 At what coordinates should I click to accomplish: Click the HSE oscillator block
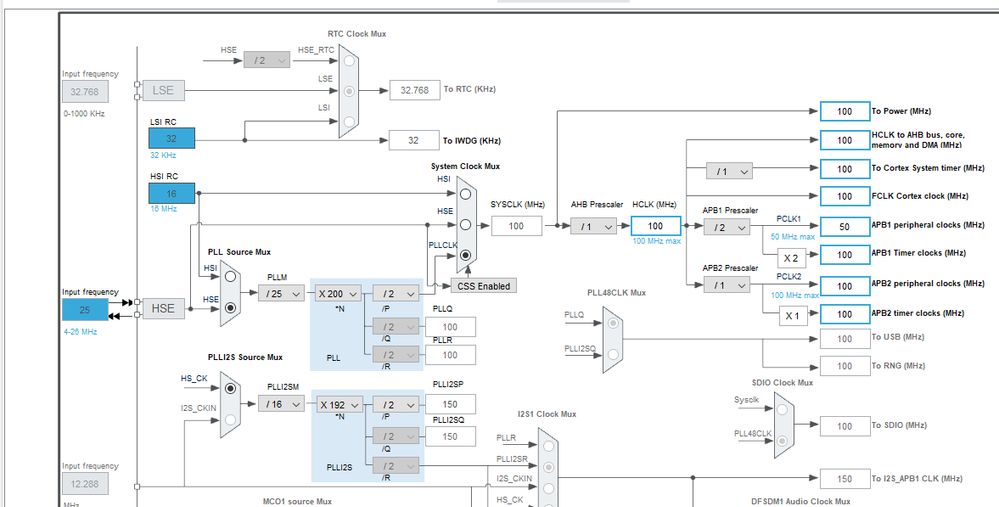(x=163, y=308)
